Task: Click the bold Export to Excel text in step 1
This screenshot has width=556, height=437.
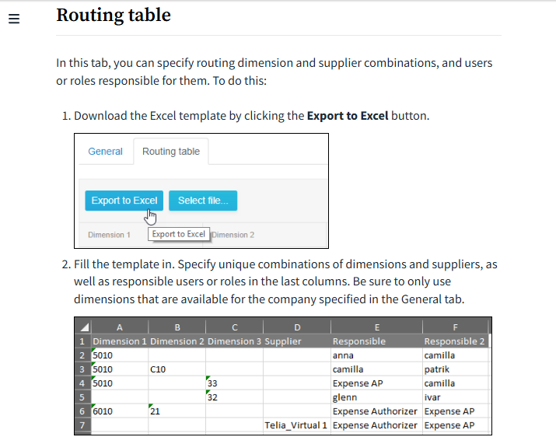Action: tap(348, 116)
